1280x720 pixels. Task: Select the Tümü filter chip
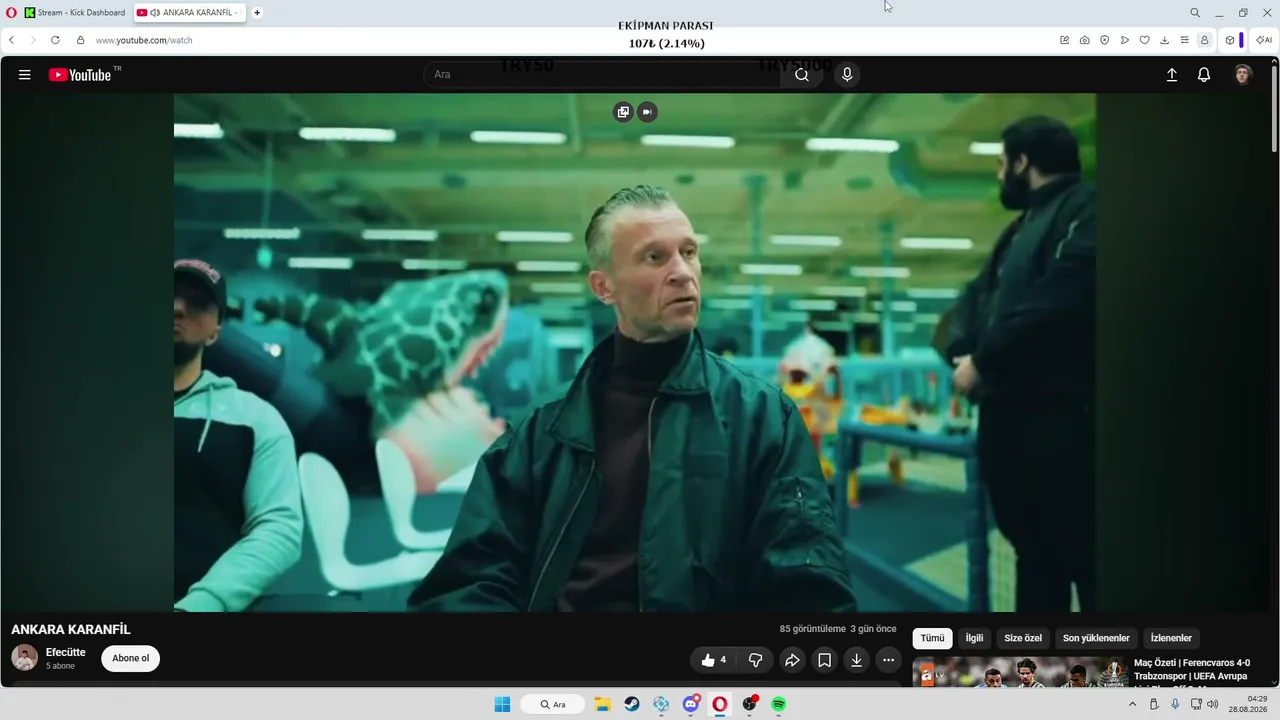[932, 638]
